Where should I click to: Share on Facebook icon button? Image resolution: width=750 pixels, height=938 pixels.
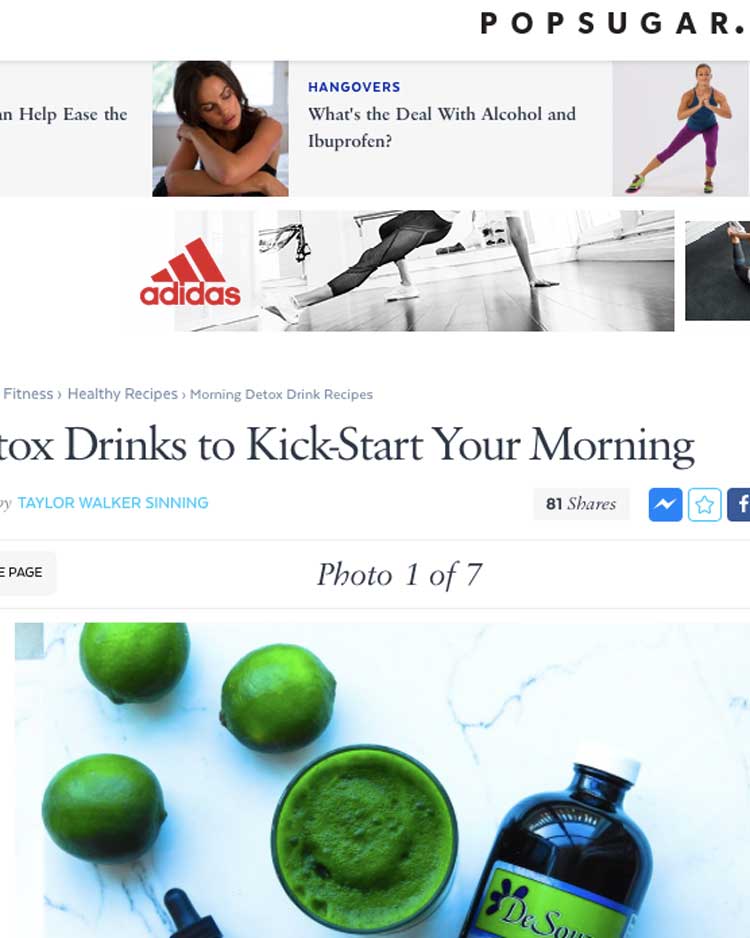739,504
